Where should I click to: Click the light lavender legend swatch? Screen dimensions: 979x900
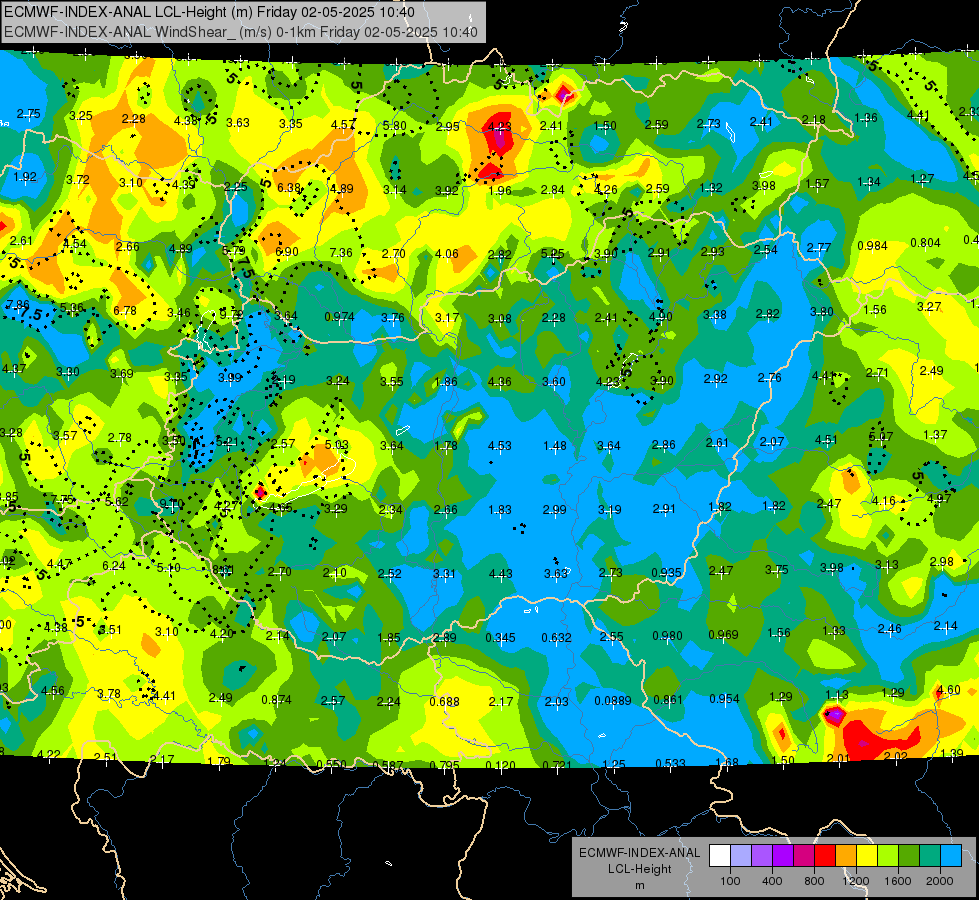click(741, 855)
